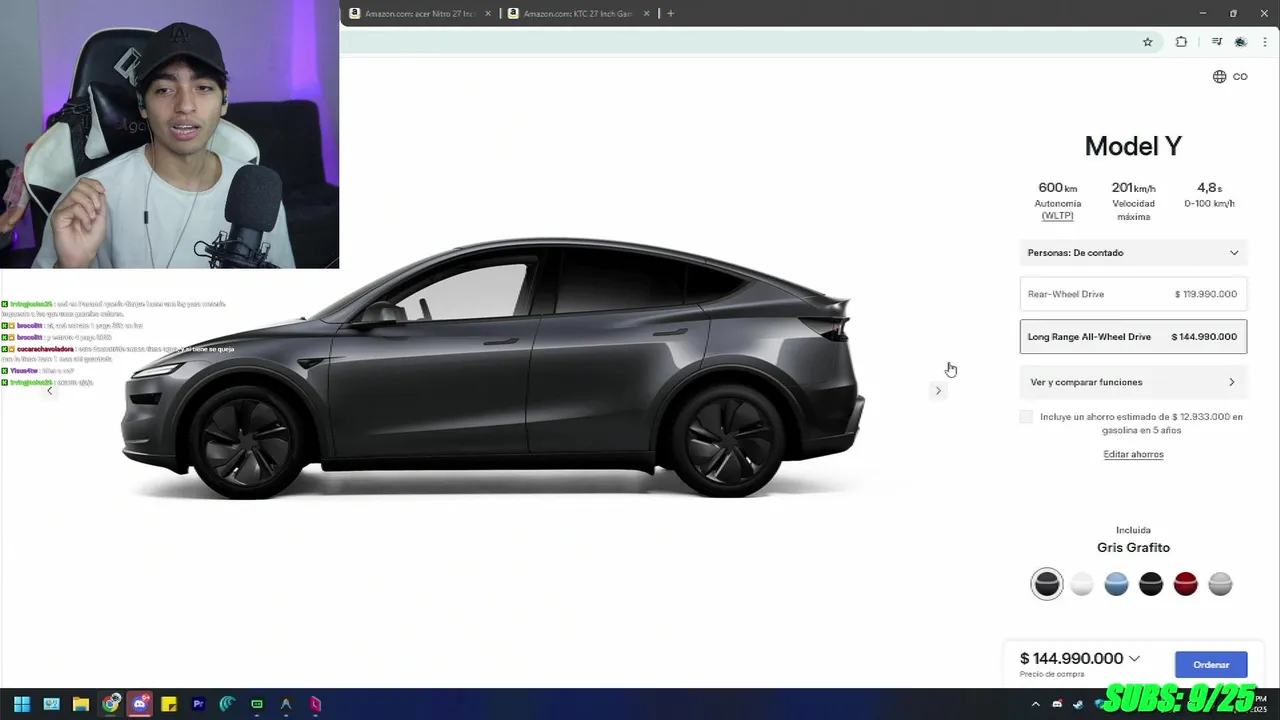Select Long Range All-Wheel Drive option
1280x720 pixels.
coord(1133,337)
